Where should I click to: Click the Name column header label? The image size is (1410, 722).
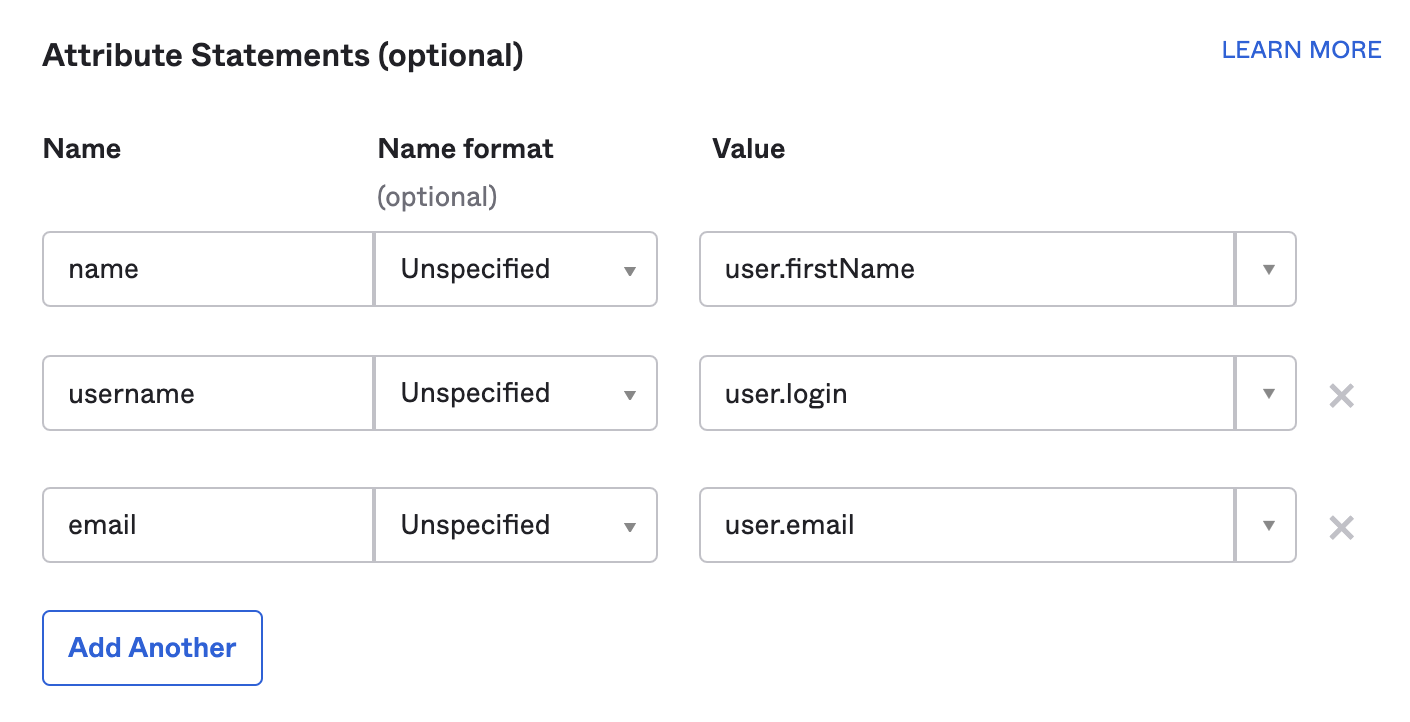pyautogui.click(x=82, y=149)
